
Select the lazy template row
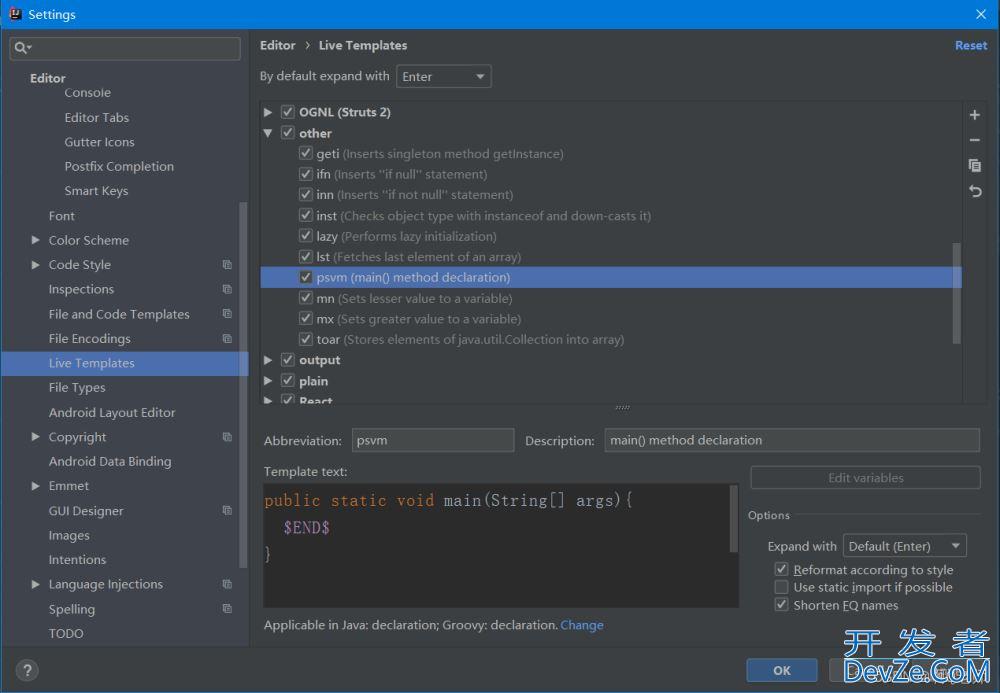click(611, 236)
